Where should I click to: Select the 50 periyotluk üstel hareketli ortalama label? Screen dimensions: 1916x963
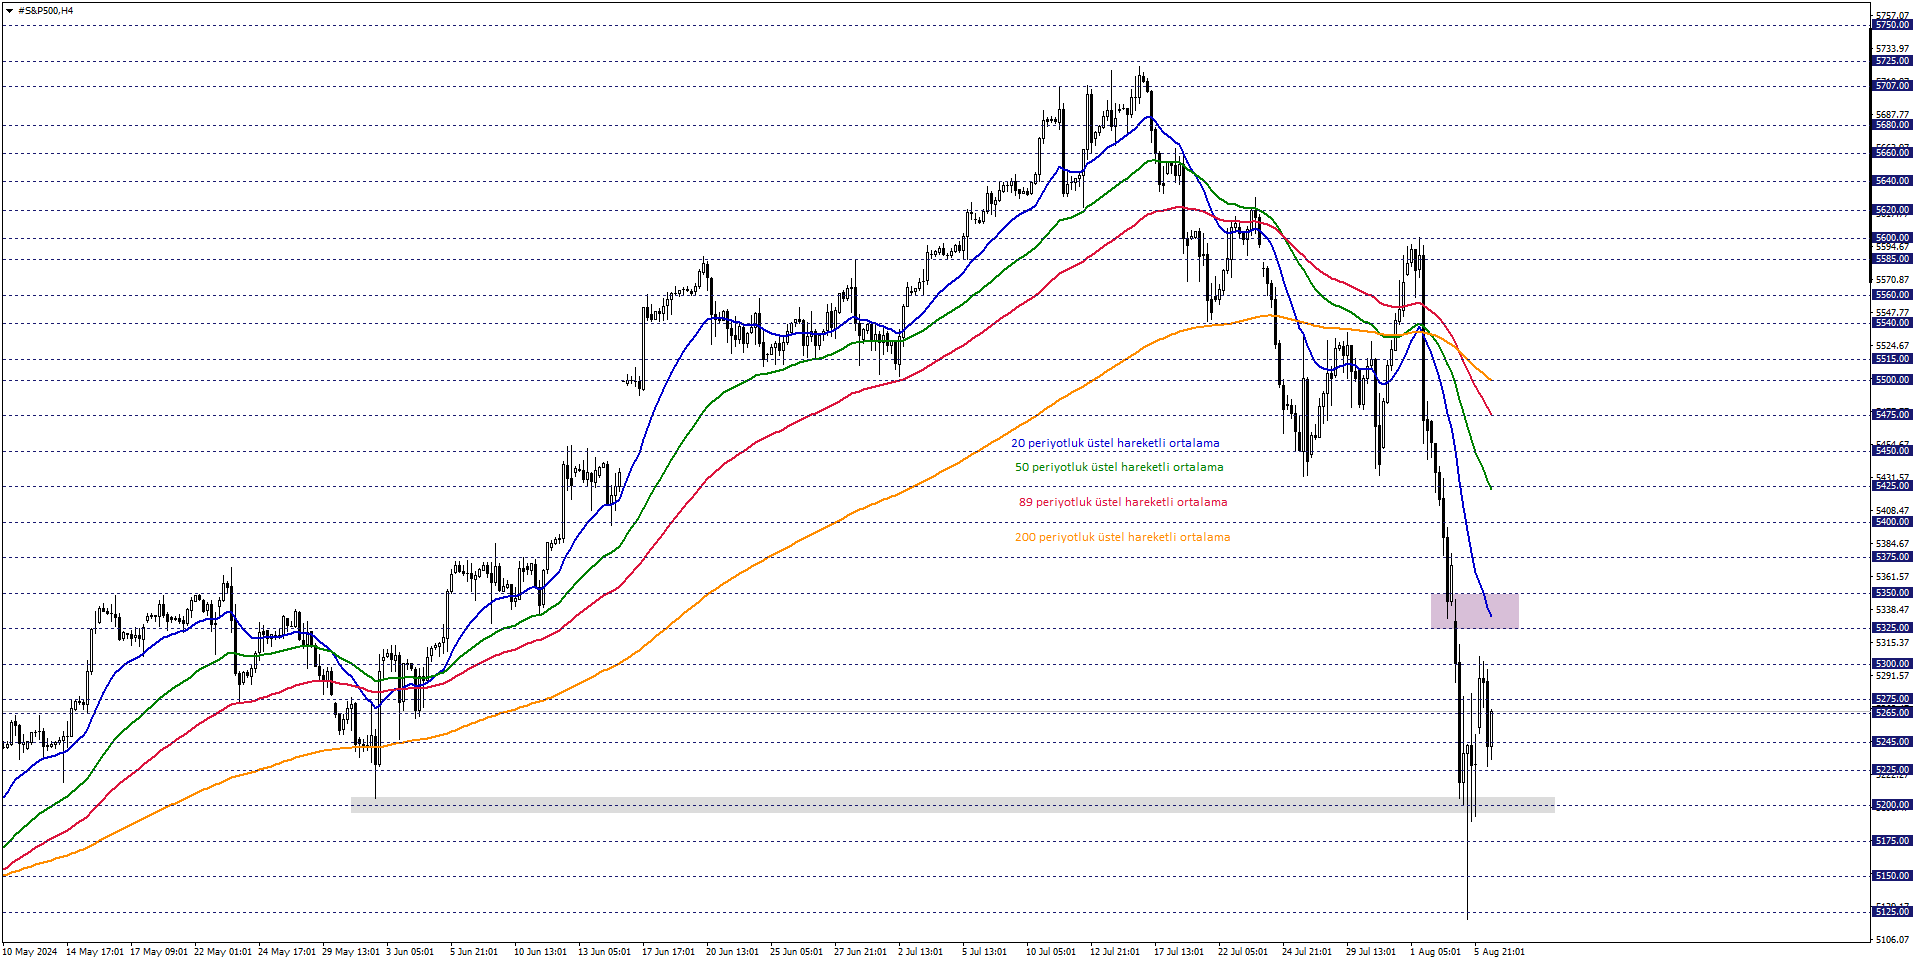[1119, 467]
